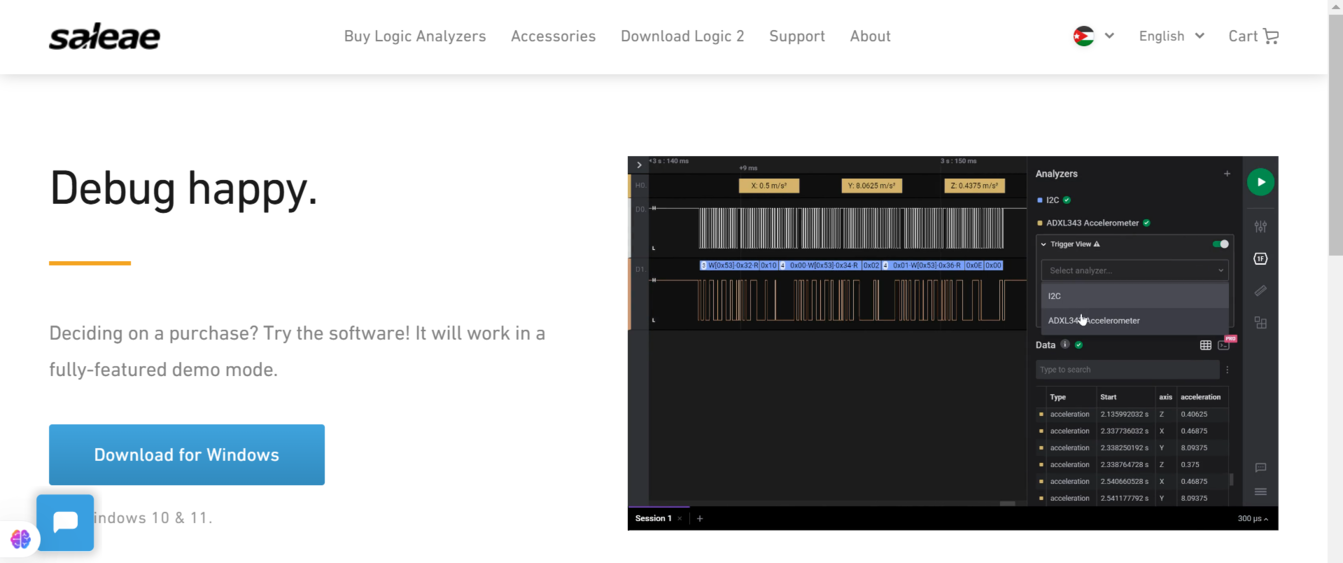Click the Type to search field
Screen dimensions: 1343x563
pos(1127,370)
